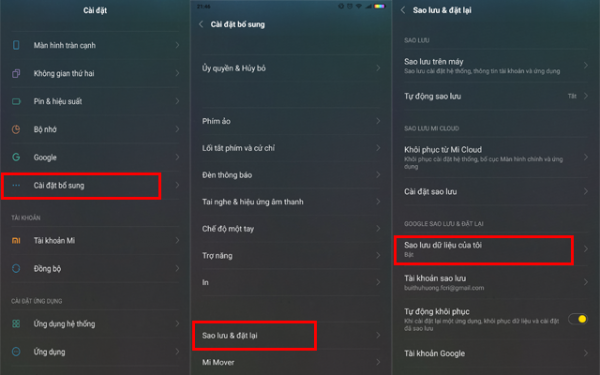
Task: Go back from Sao lưu & đặt lại screen
Action: [403, 10]
